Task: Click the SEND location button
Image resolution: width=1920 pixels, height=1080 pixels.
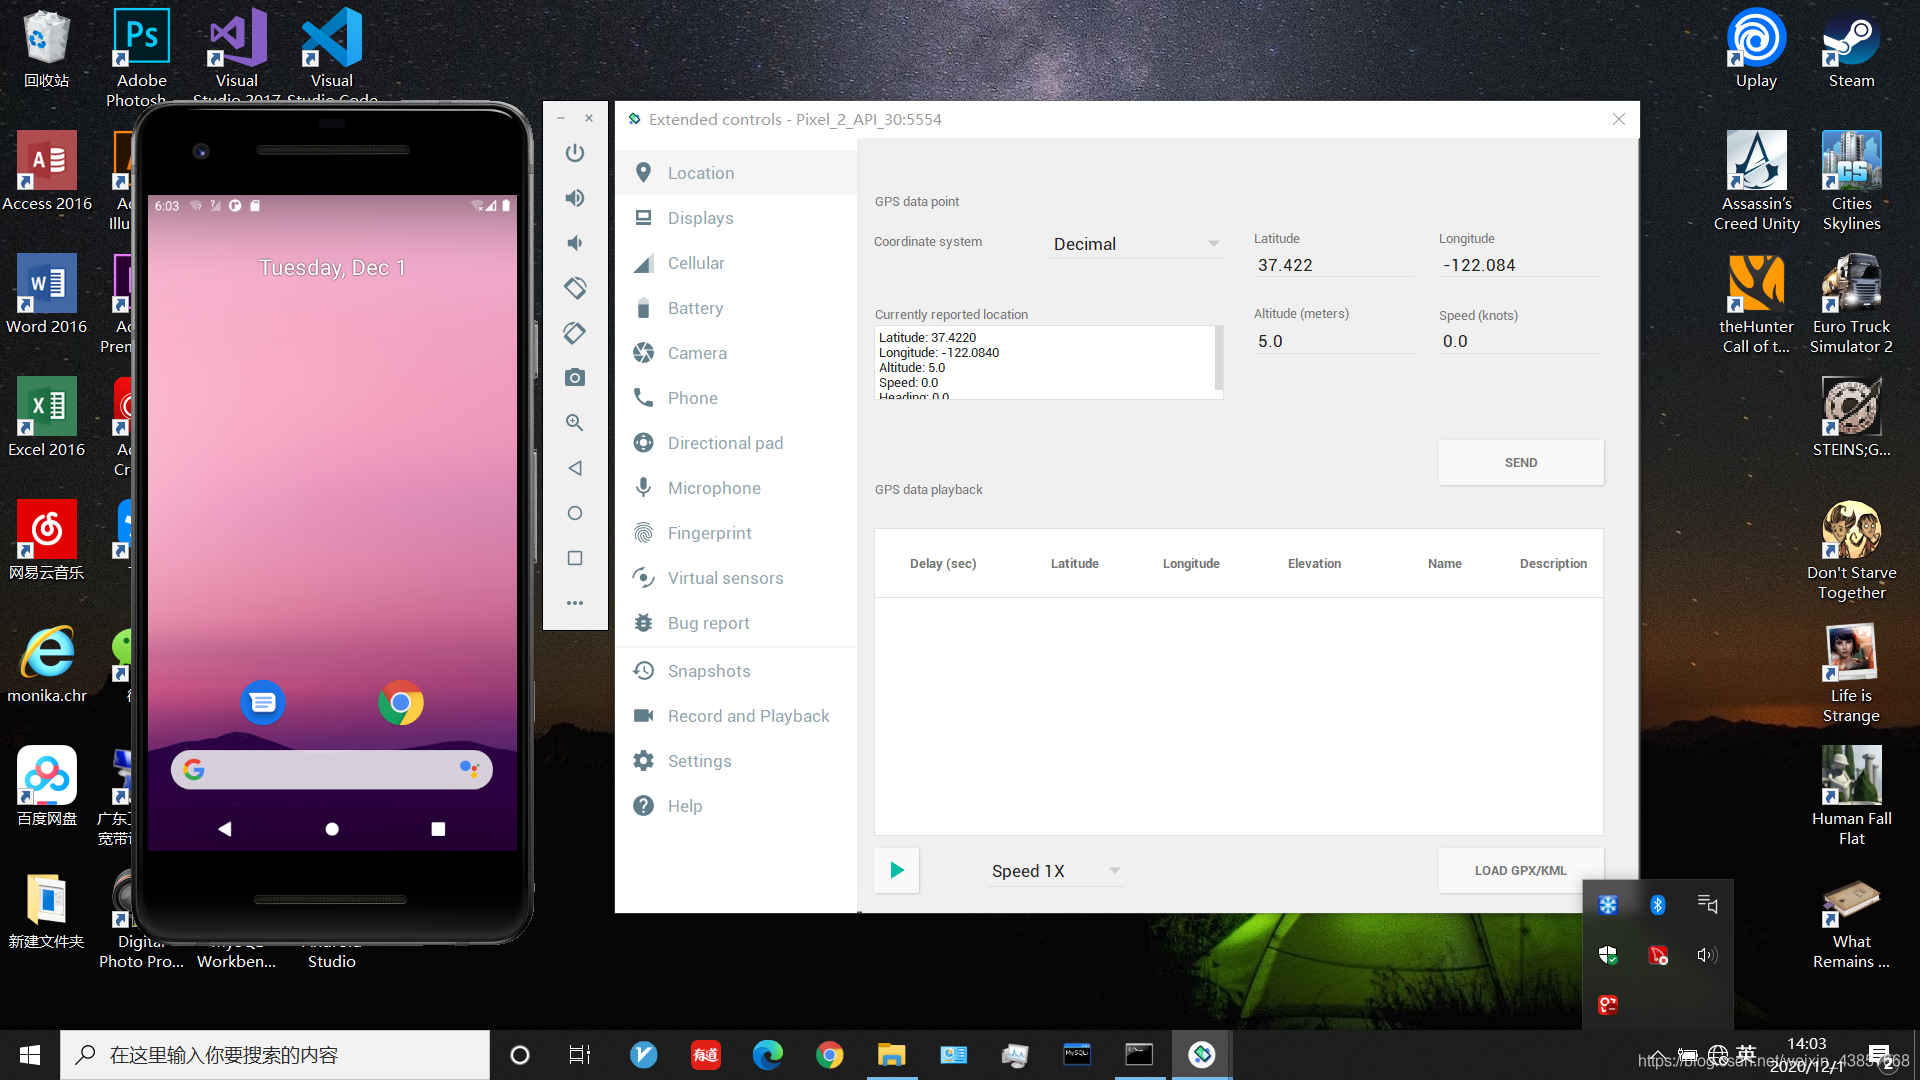Action: pyautogui.click(x=1520, y=463)
